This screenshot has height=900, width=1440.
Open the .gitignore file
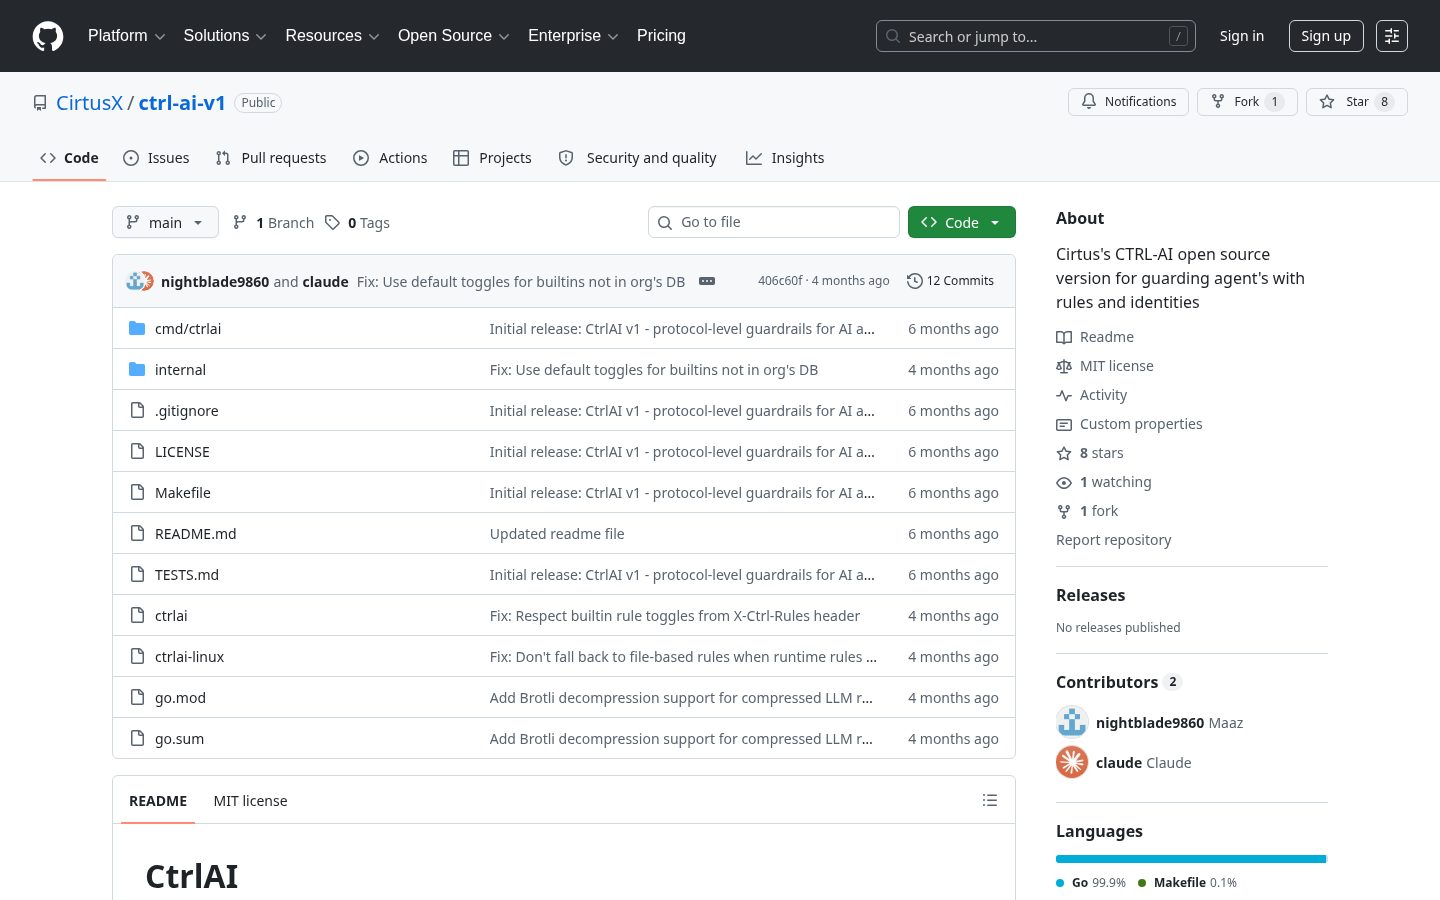187,411
